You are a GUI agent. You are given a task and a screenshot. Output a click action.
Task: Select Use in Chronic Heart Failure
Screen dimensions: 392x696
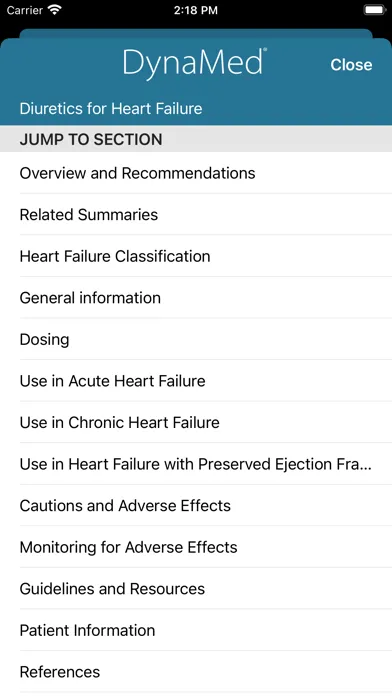196,423
